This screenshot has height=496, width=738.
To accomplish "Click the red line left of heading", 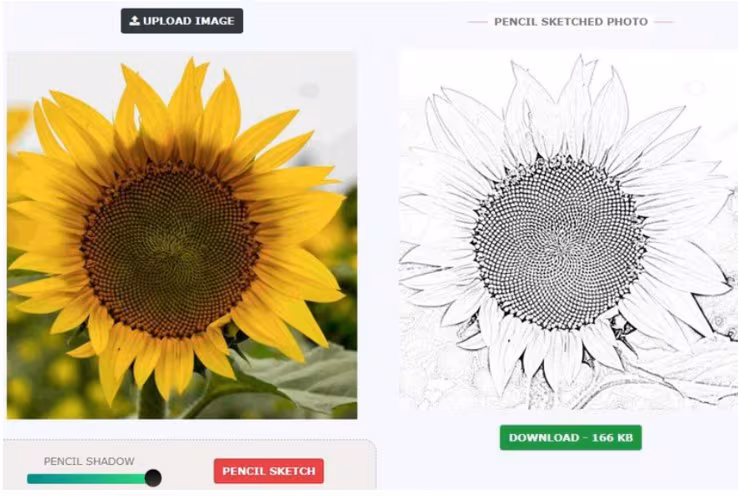I will click(478, 22).
